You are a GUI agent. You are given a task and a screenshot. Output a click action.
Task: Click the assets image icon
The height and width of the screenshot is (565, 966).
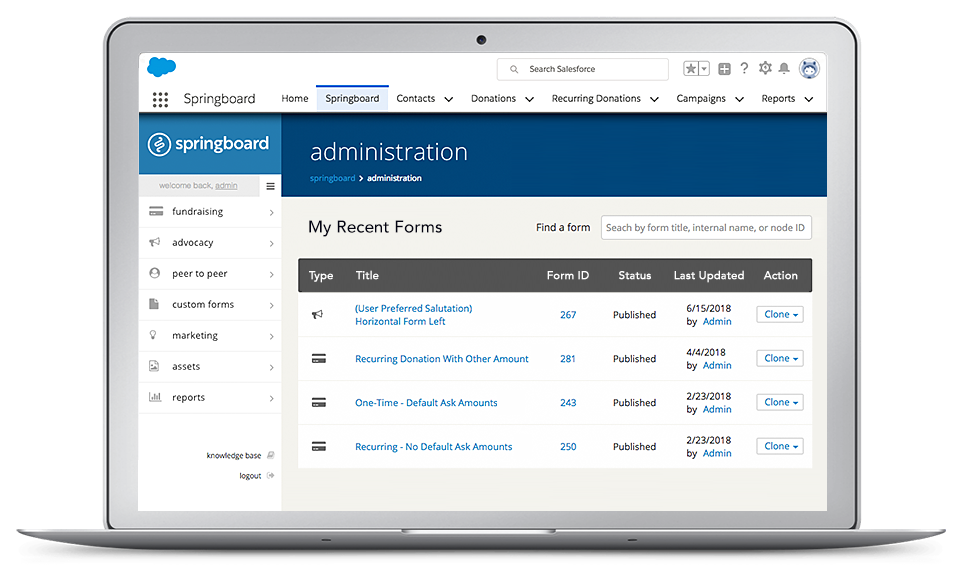point(154,366)
